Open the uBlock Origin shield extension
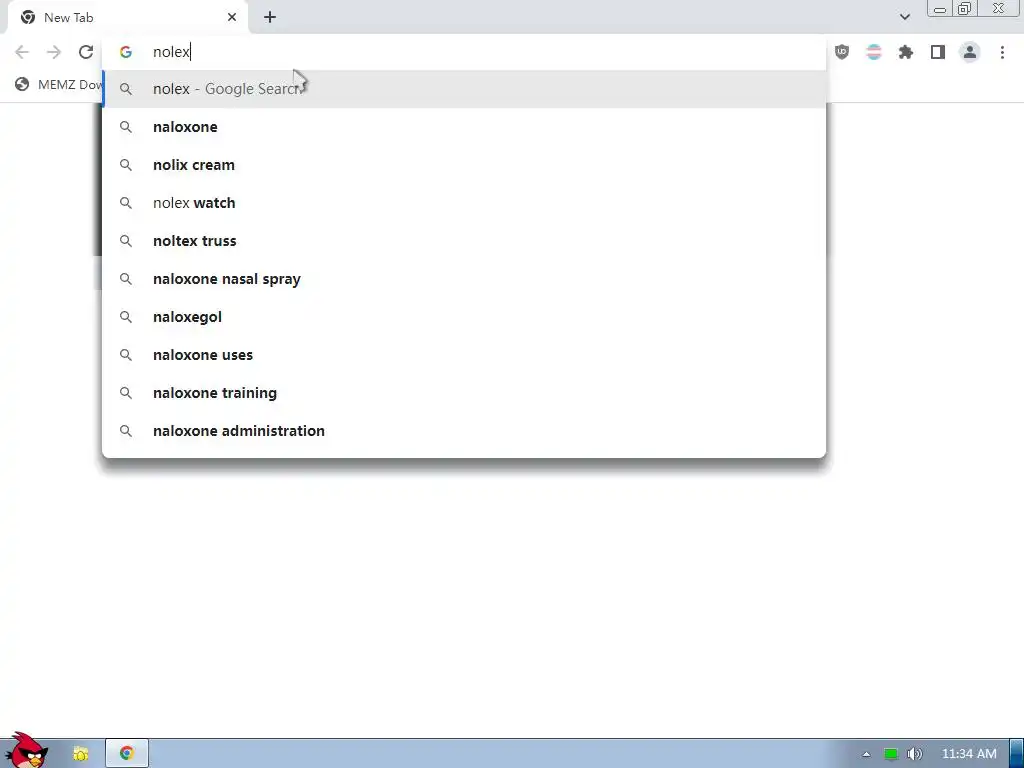The height and width of the screenshot is (768, 1024). tap(842, 52)
